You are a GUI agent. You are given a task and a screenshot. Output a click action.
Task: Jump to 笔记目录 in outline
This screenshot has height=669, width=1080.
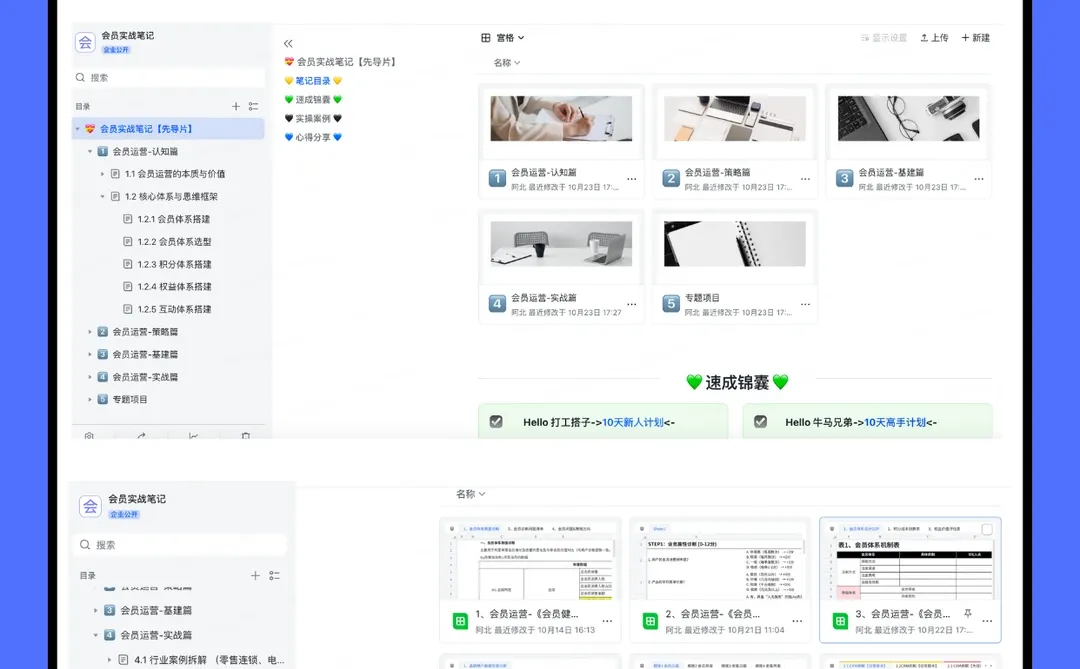tap(313, 81)
